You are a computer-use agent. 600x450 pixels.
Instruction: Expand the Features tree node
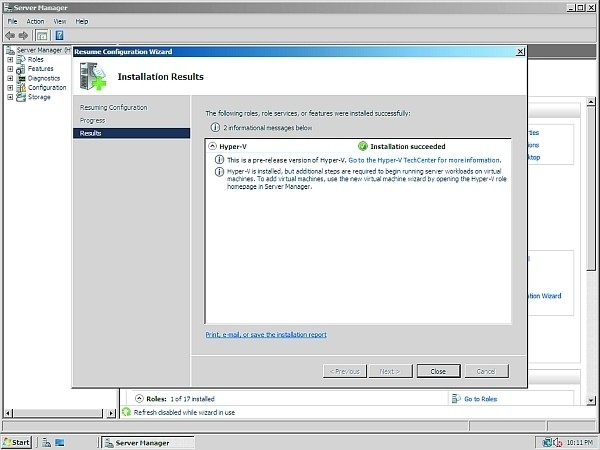click(10, 69)
